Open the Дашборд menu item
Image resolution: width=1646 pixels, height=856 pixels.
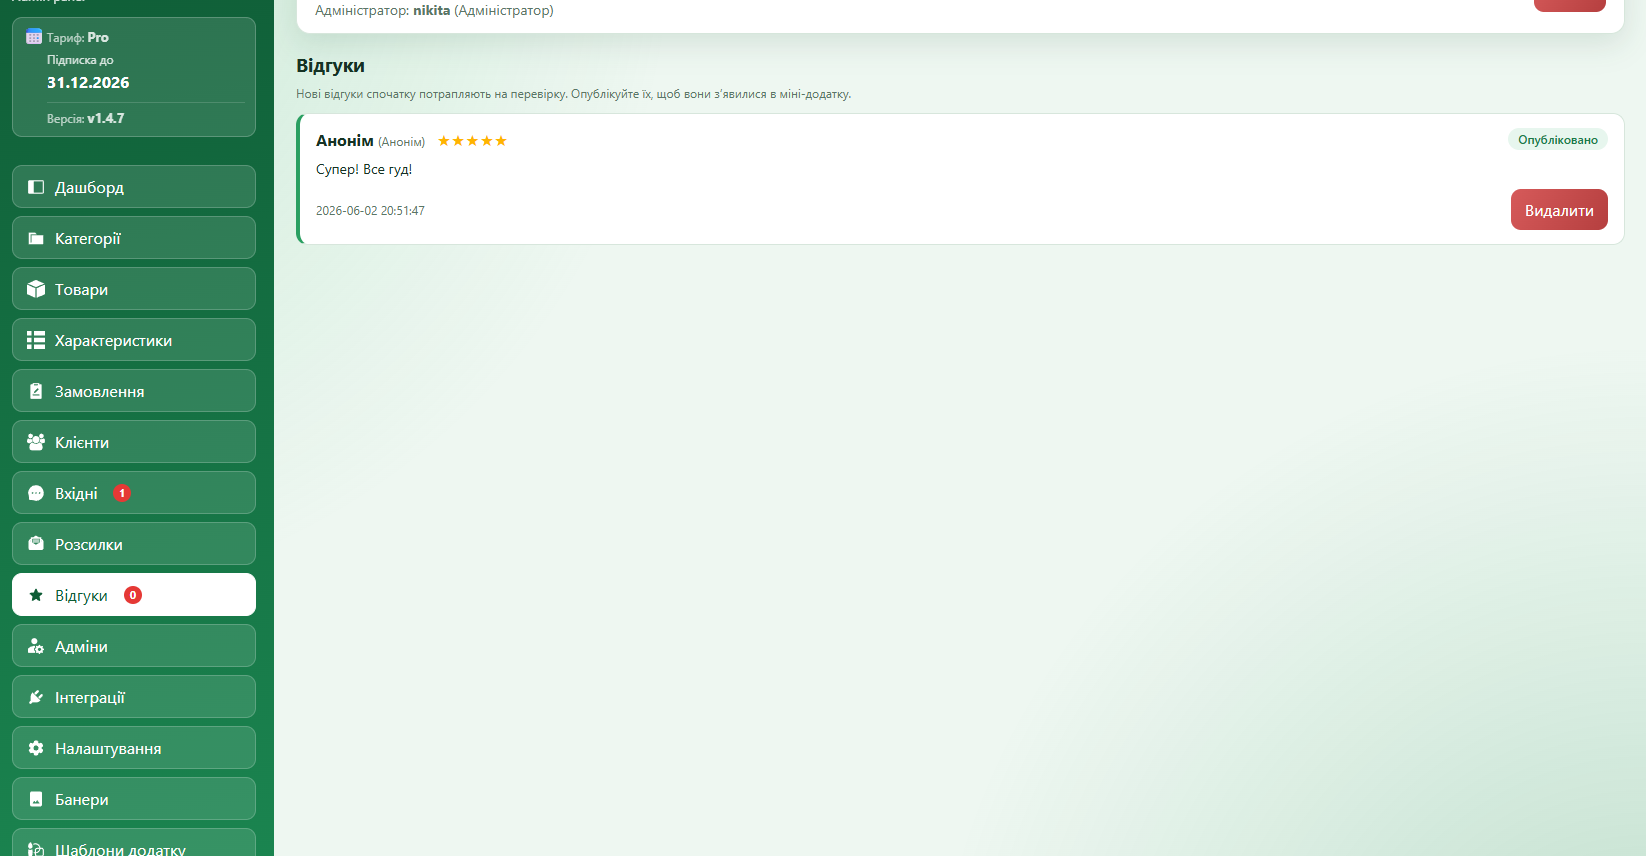(134, 187)
